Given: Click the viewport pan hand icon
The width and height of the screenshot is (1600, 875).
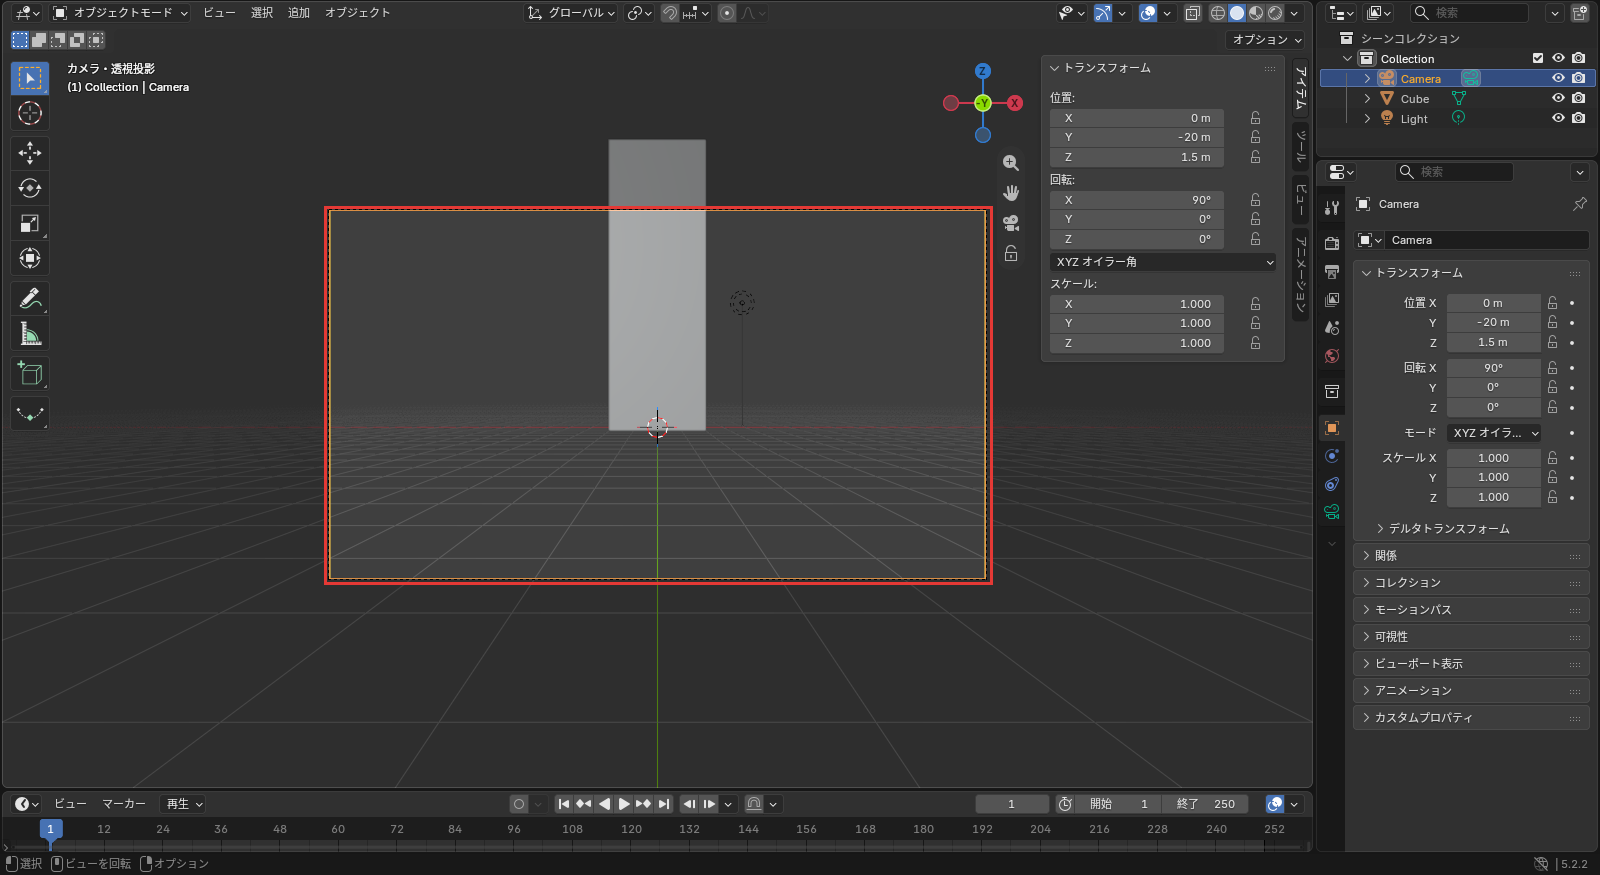Looking at the screenshot, I should point(1011,193).
